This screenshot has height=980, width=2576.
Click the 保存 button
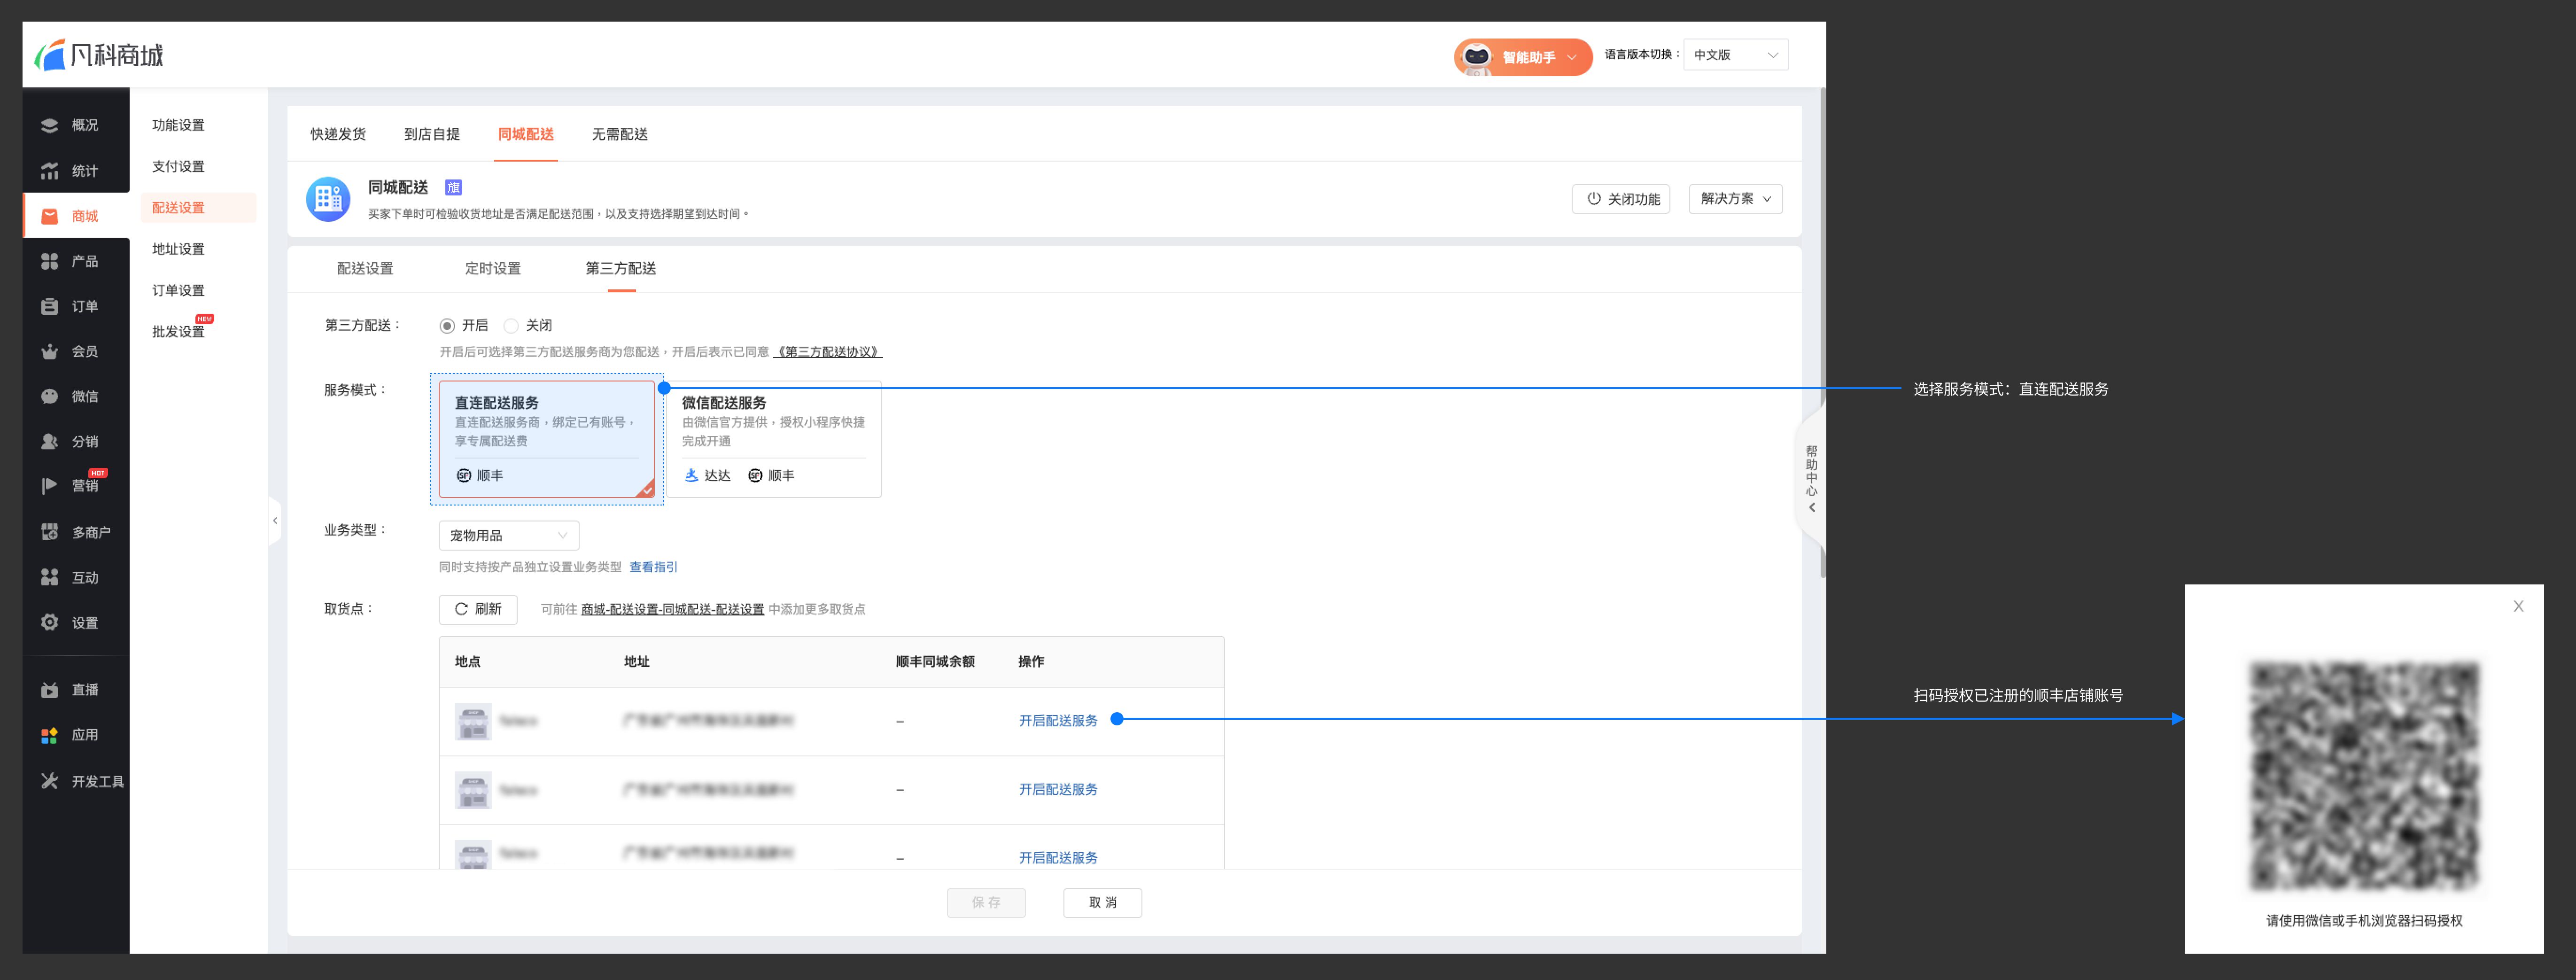pyautogui.click(x=986, y=903)
